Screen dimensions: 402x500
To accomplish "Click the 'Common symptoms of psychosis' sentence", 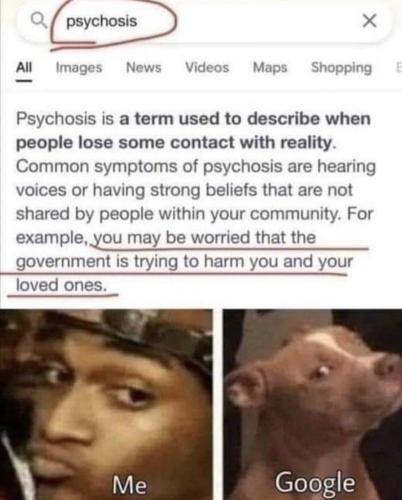I will [x=196, y=190].
